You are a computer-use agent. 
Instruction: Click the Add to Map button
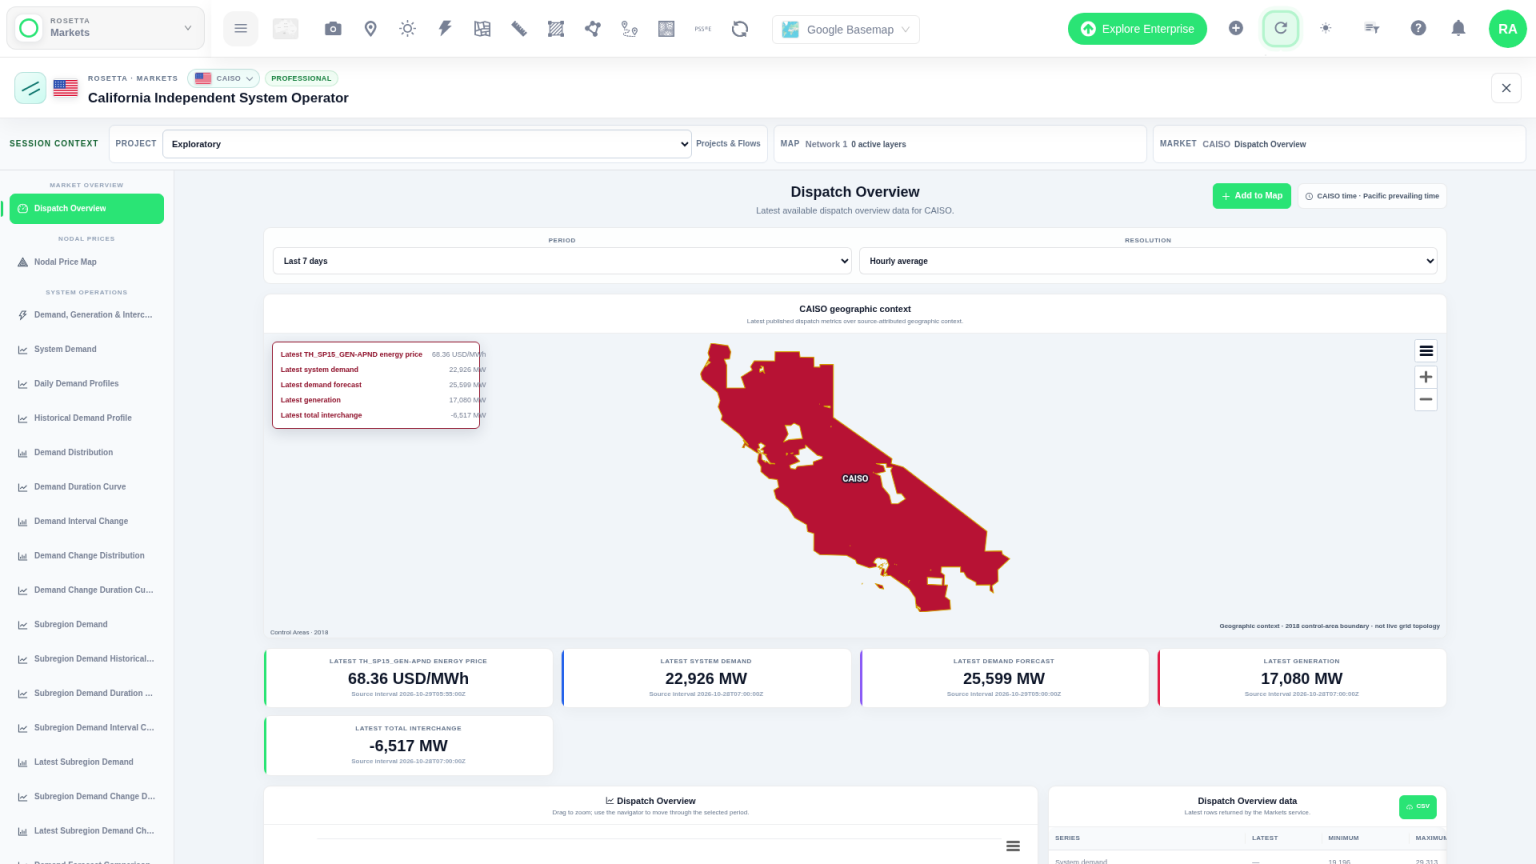[x=1252, y=196]
